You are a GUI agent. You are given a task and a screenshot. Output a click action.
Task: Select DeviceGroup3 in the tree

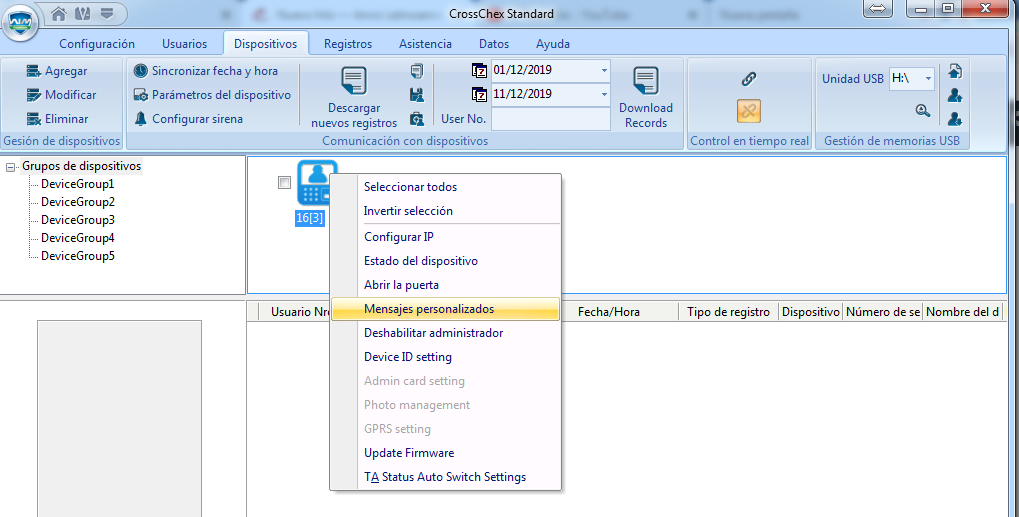pyautogui.click(x=77, y=220)
